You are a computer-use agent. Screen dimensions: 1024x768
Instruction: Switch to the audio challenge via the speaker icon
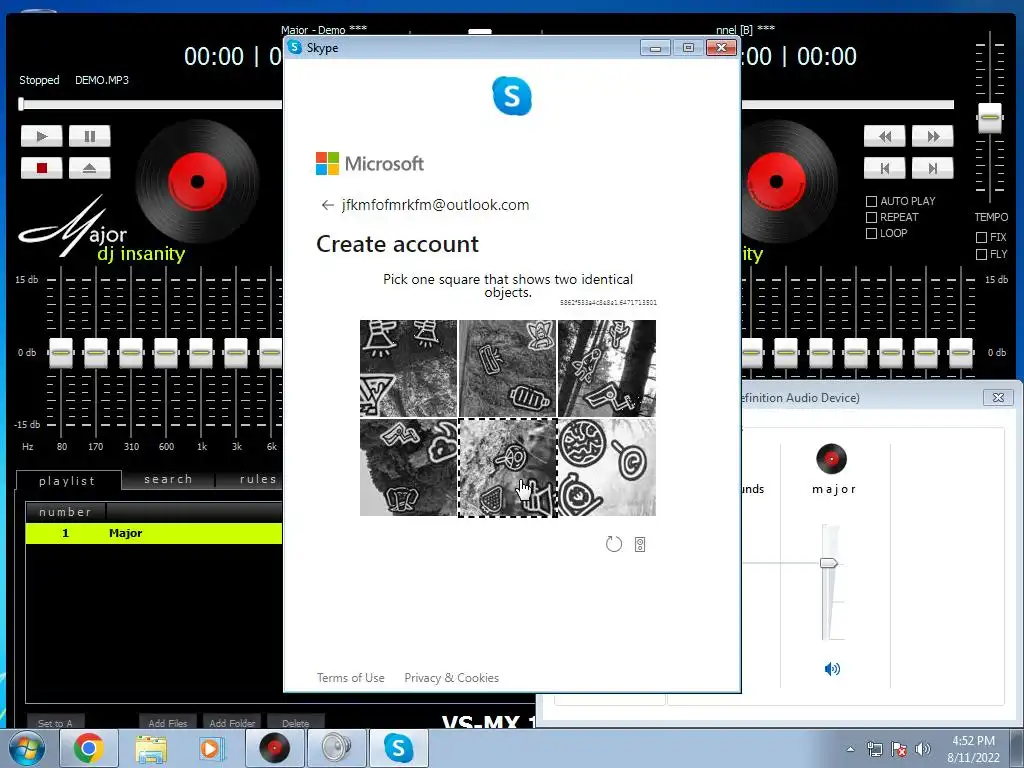pyautogui.click(x=640, y=544)
